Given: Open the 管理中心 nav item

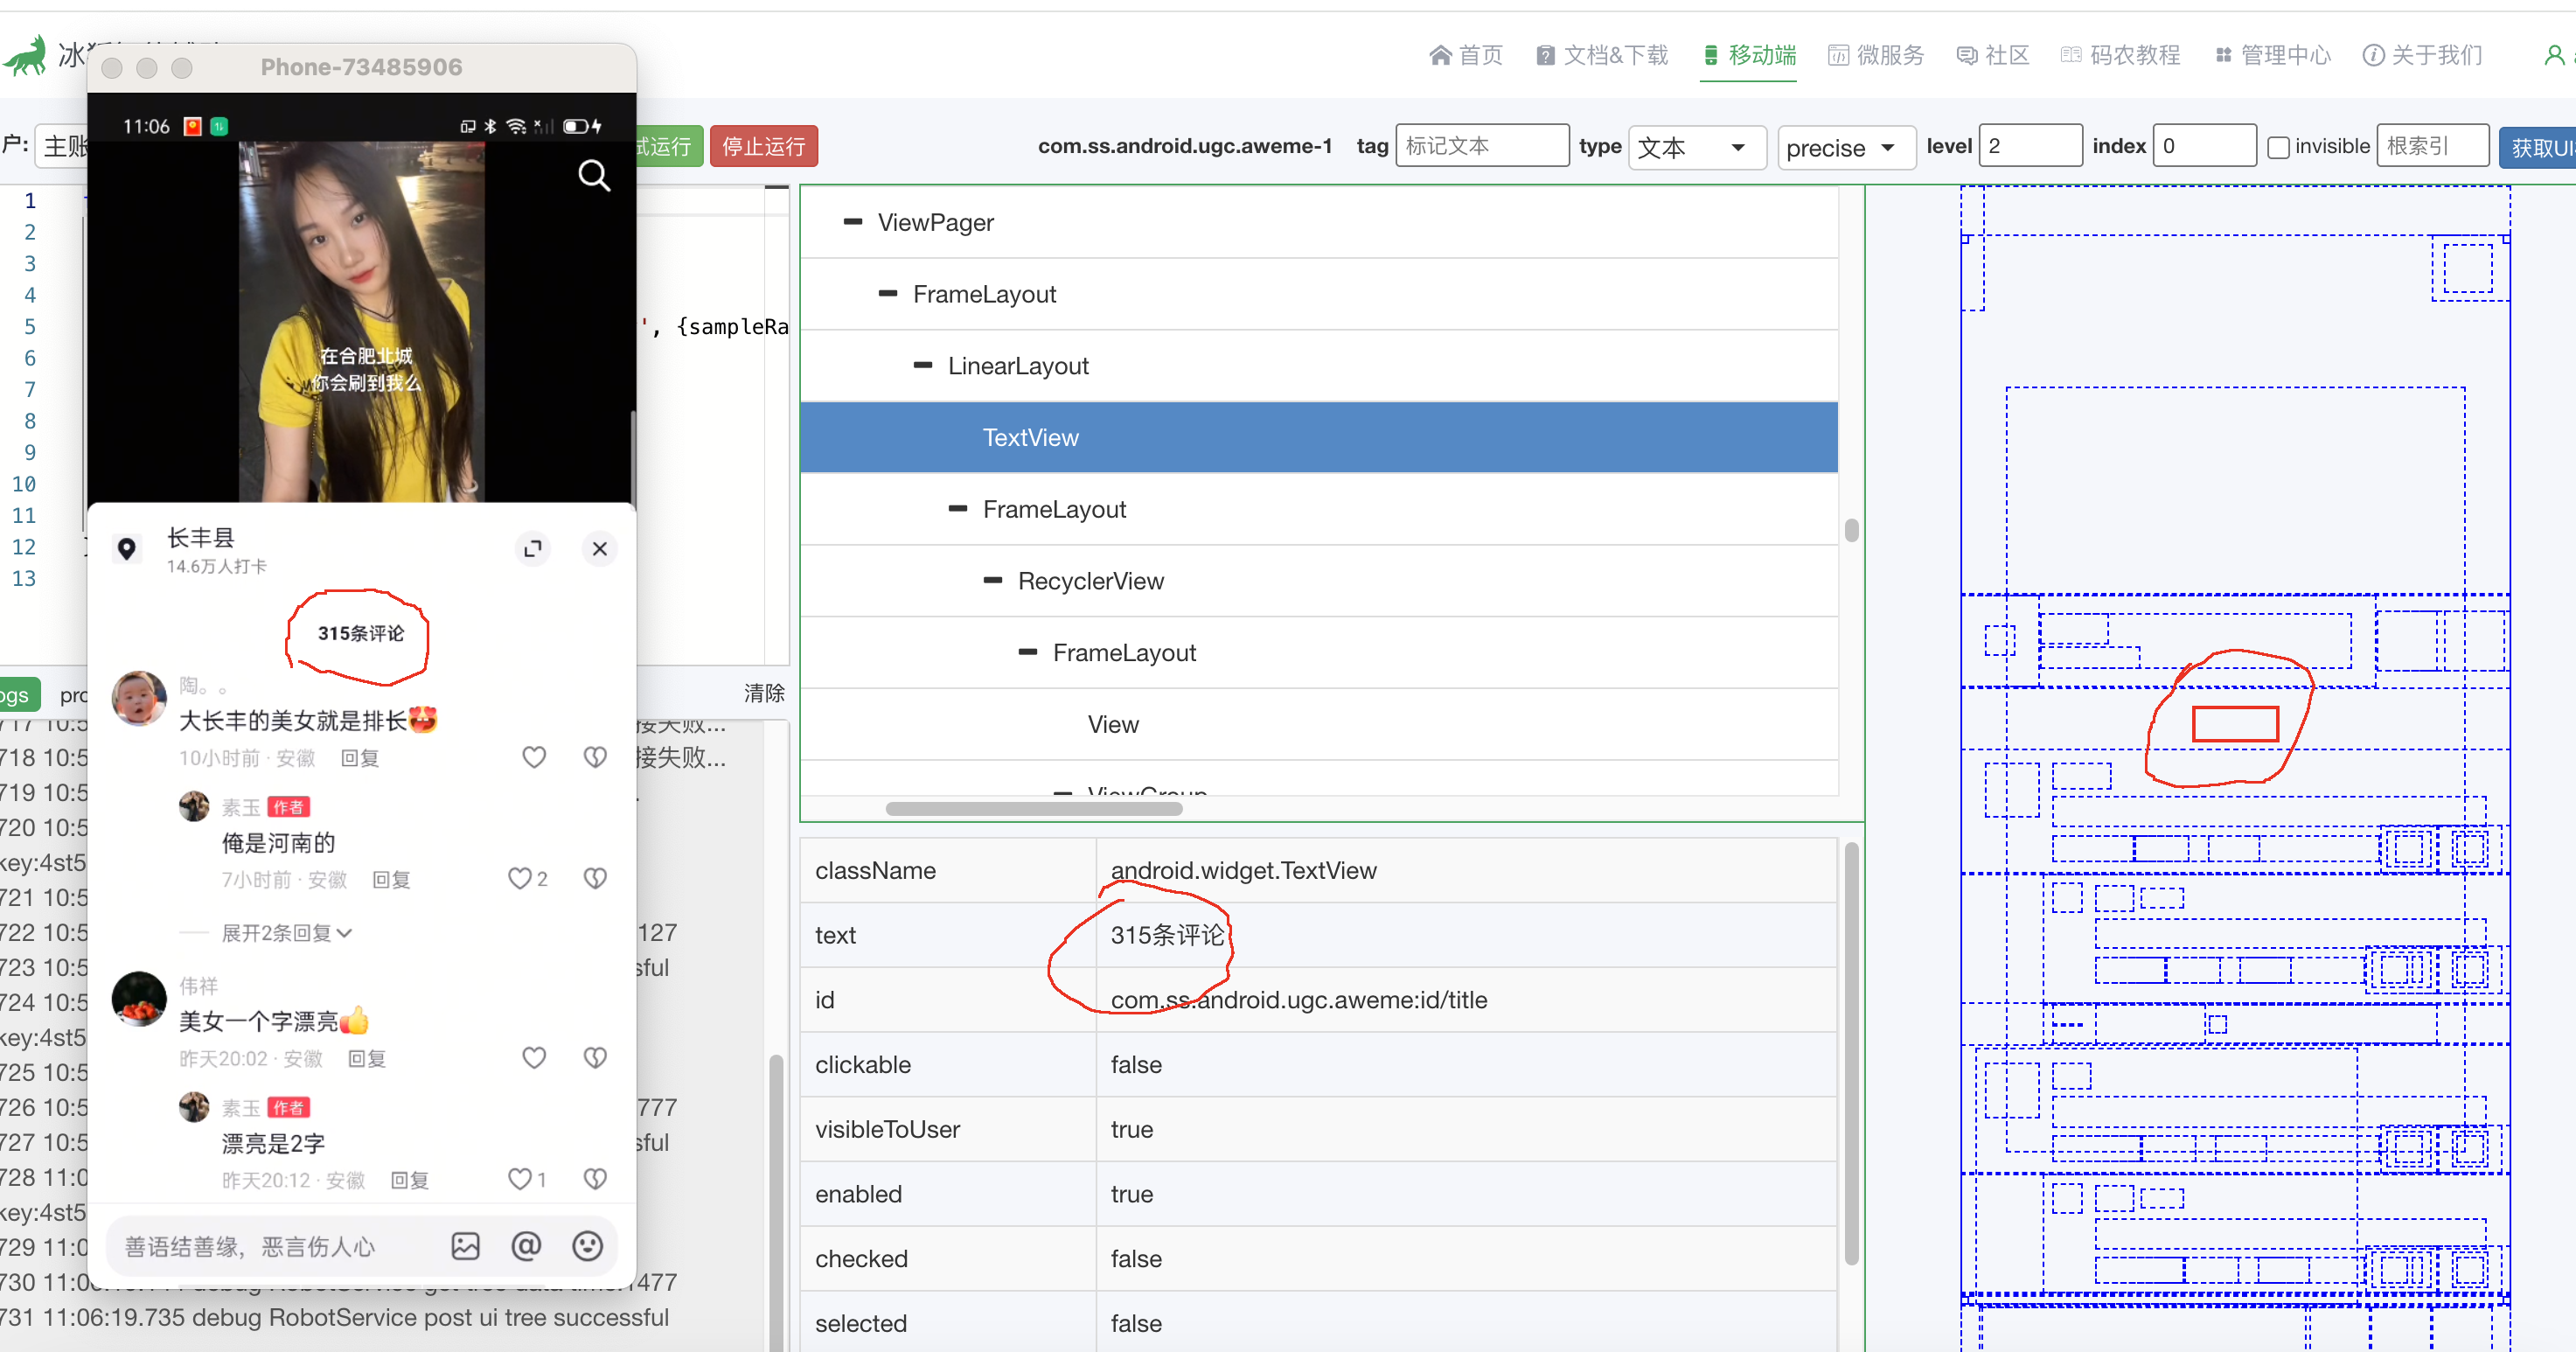Looking at the screenshot, I should [2272, 55].
